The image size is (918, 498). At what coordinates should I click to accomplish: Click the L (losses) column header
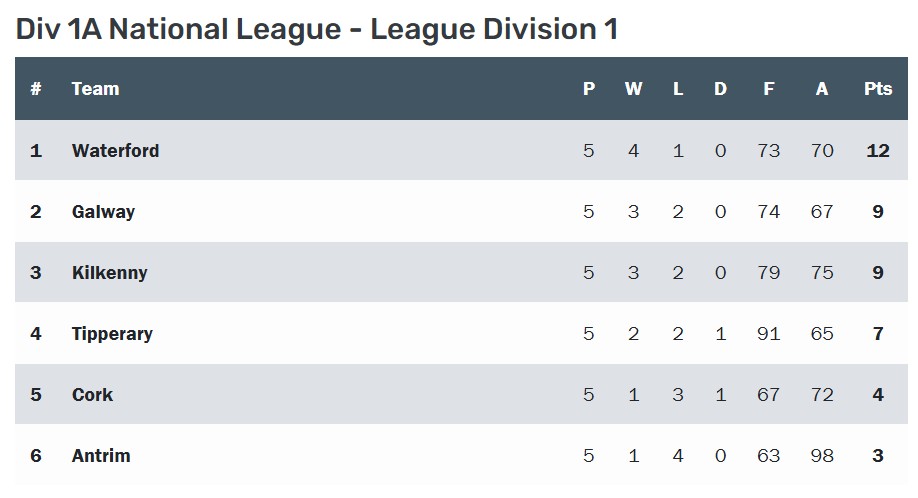(677, 89)
